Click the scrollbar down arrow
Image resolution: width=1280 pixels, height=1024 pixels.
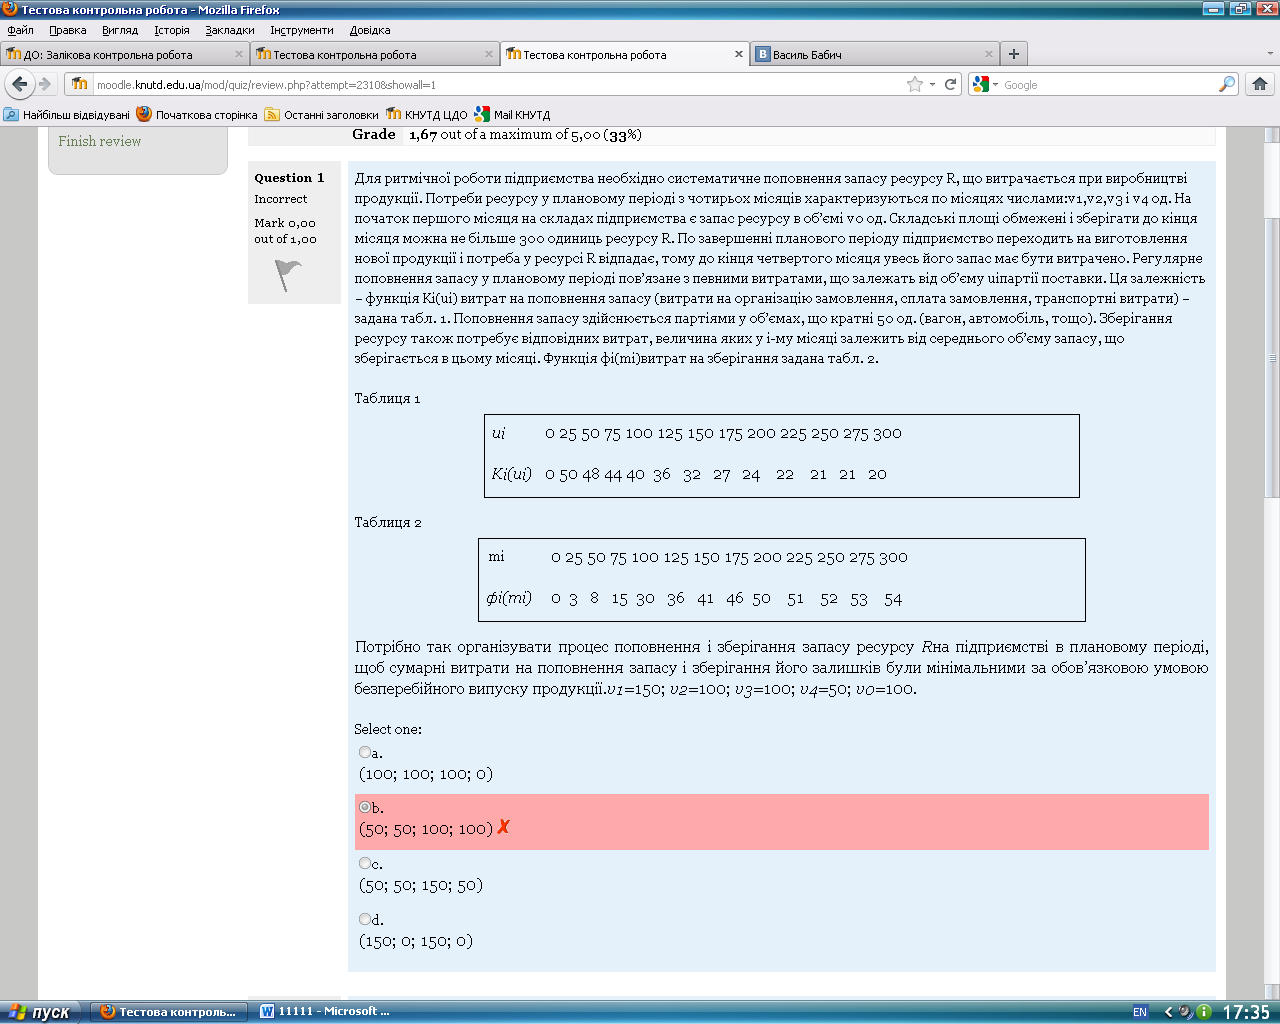tap(1272, 991)
